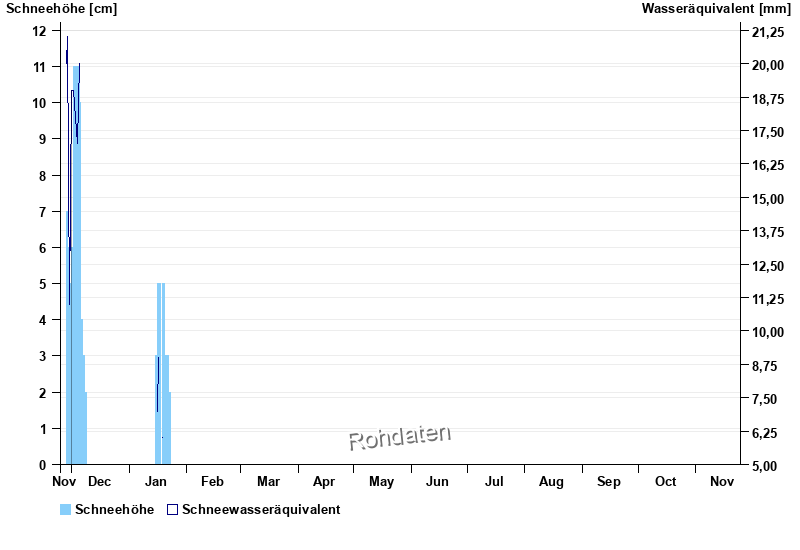Pick the Apr label on time axis
The image size is (800, 550).
324,482
